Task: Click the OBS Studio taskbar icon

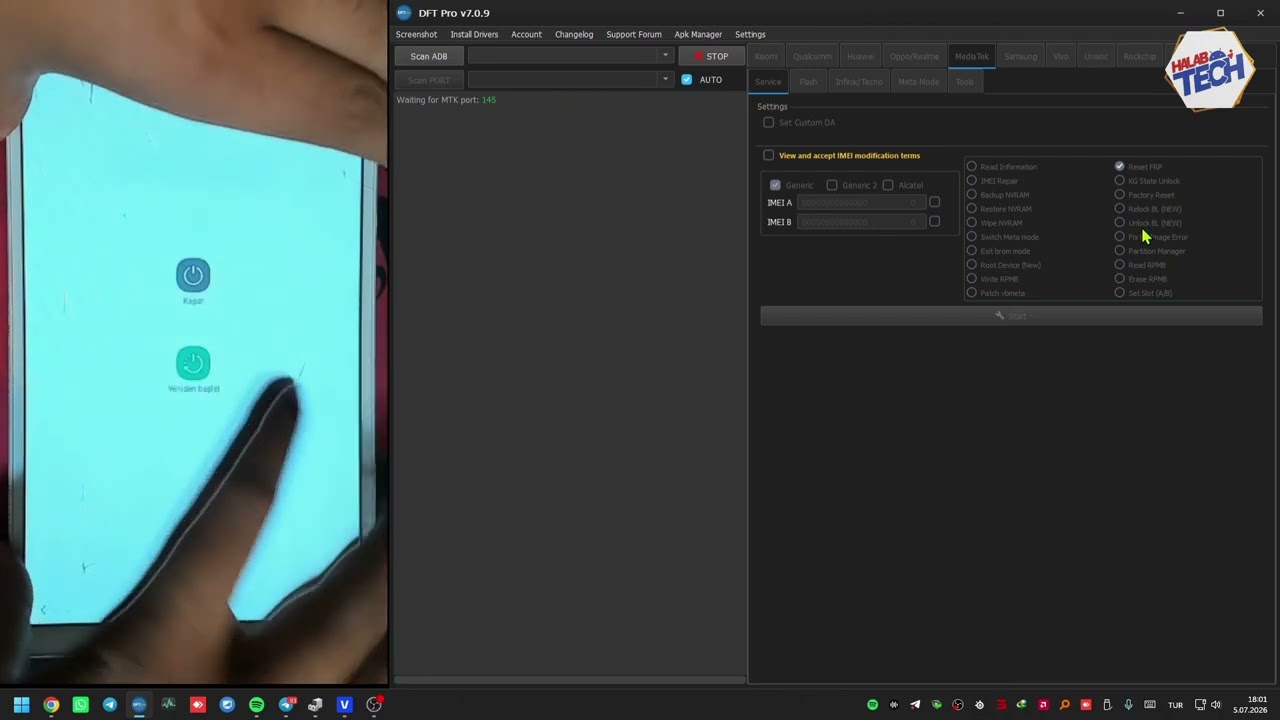Action: click(x=374, y=705)
